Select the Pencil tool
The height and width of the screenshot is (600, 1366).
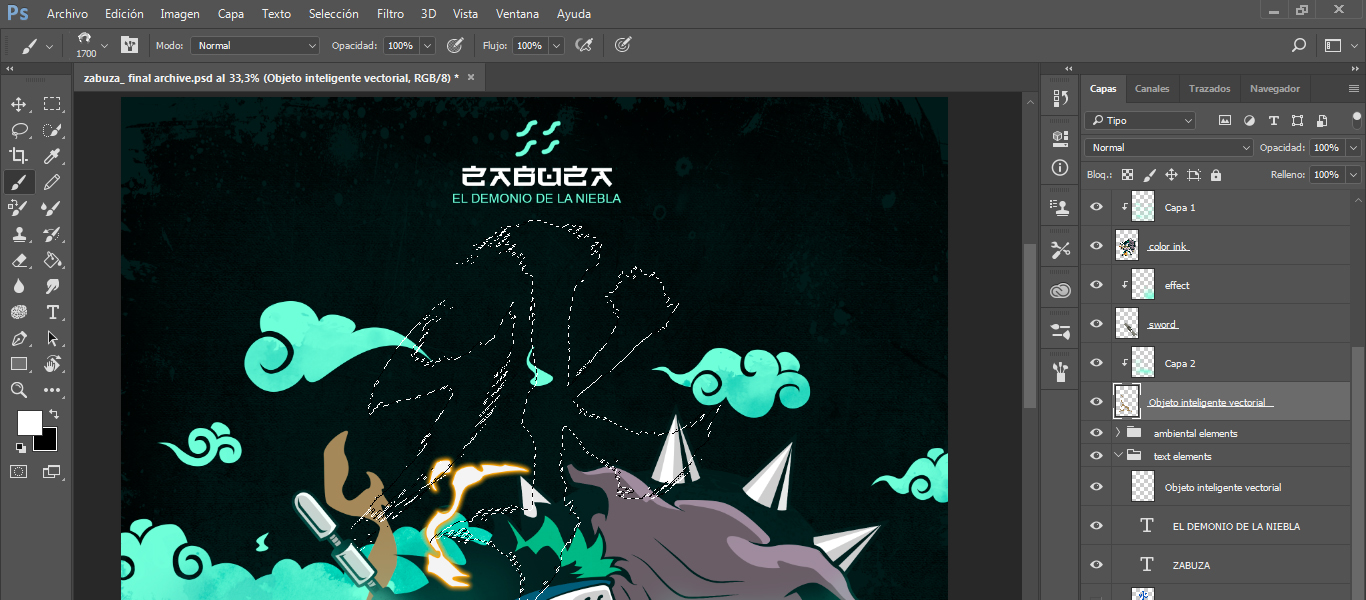[52, 182]
